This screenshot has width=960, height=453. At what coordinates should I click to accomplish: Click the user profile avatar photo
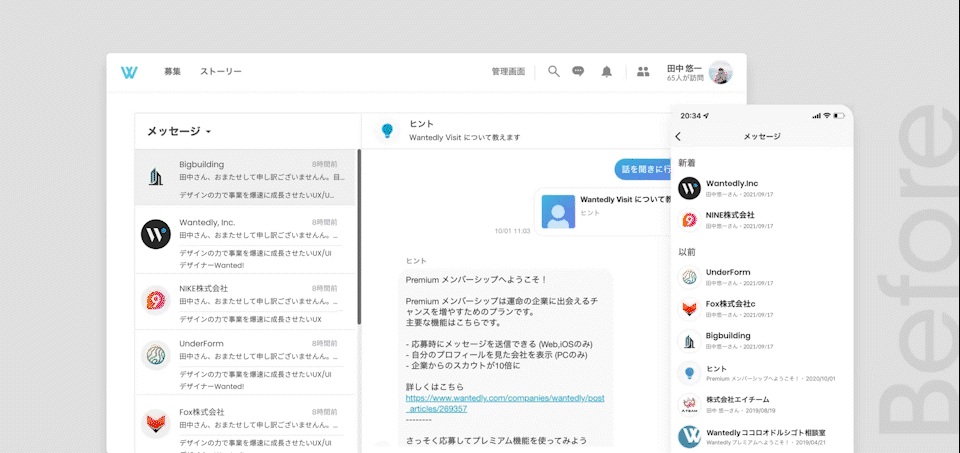tap(720, 72)
